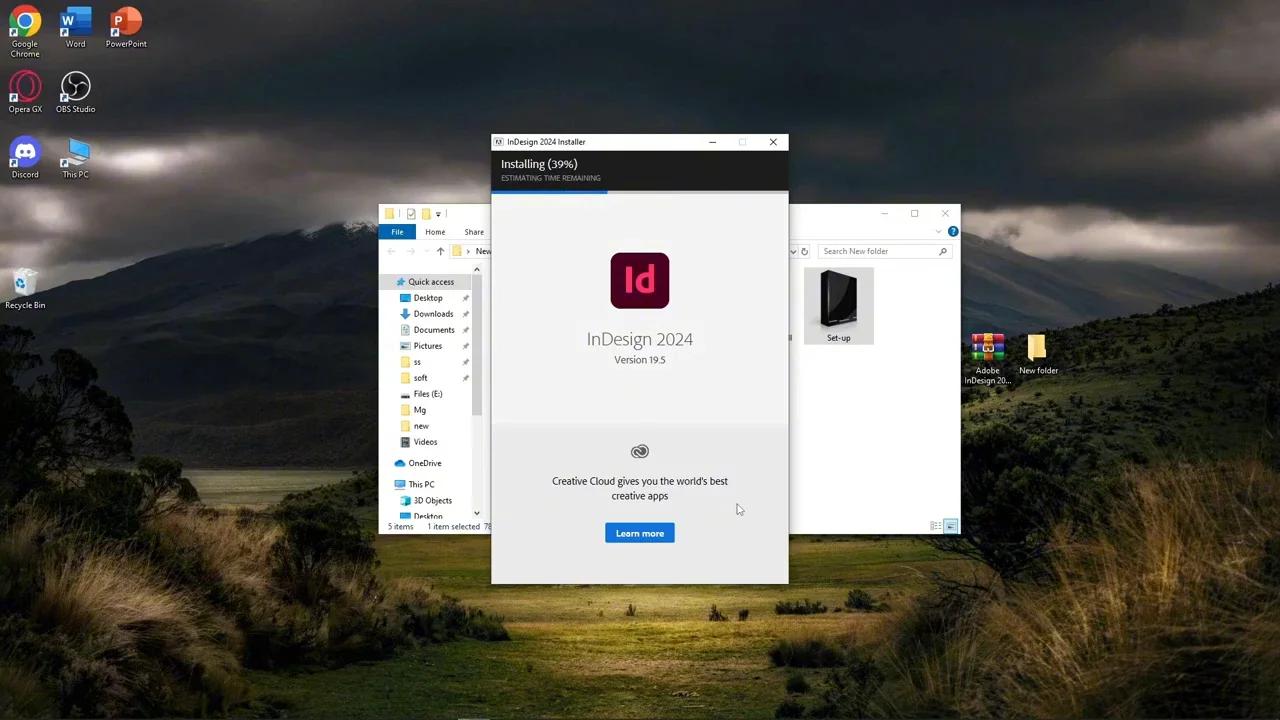The width and height of the screenshot is (1280, 720).
Task: Click the Creative Cloud icon in installer
Action: [x=639, y=451]
